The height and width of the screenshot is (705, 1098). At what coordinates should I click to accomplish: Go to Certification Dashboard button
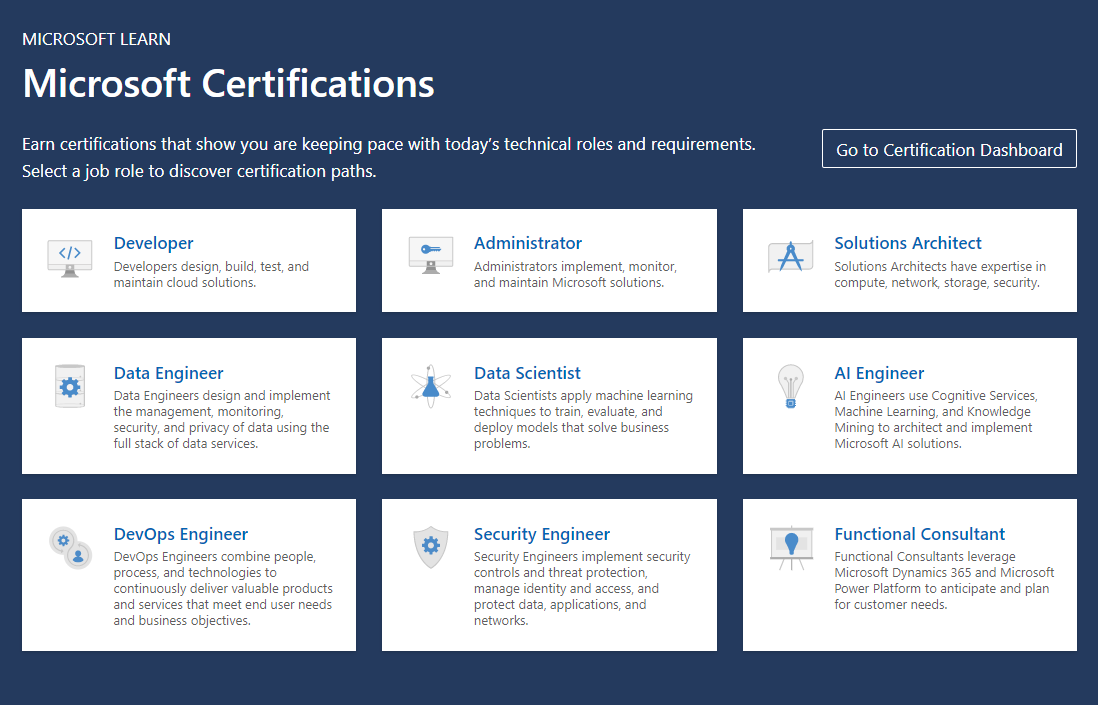(x=949, y=149)
